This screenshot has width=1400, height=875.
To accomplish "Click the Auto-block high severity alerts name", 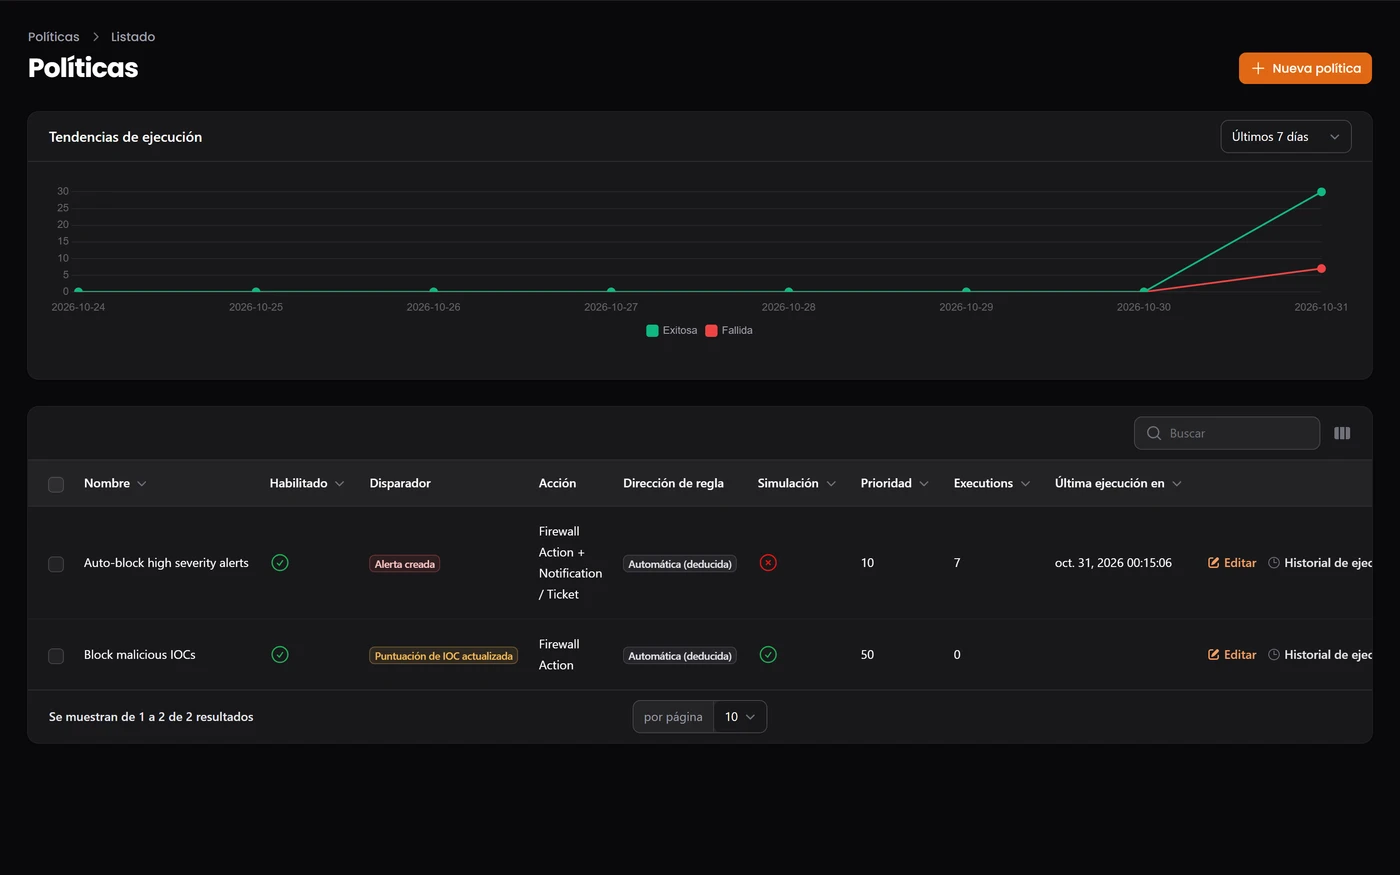I will (x=166, y=563).
